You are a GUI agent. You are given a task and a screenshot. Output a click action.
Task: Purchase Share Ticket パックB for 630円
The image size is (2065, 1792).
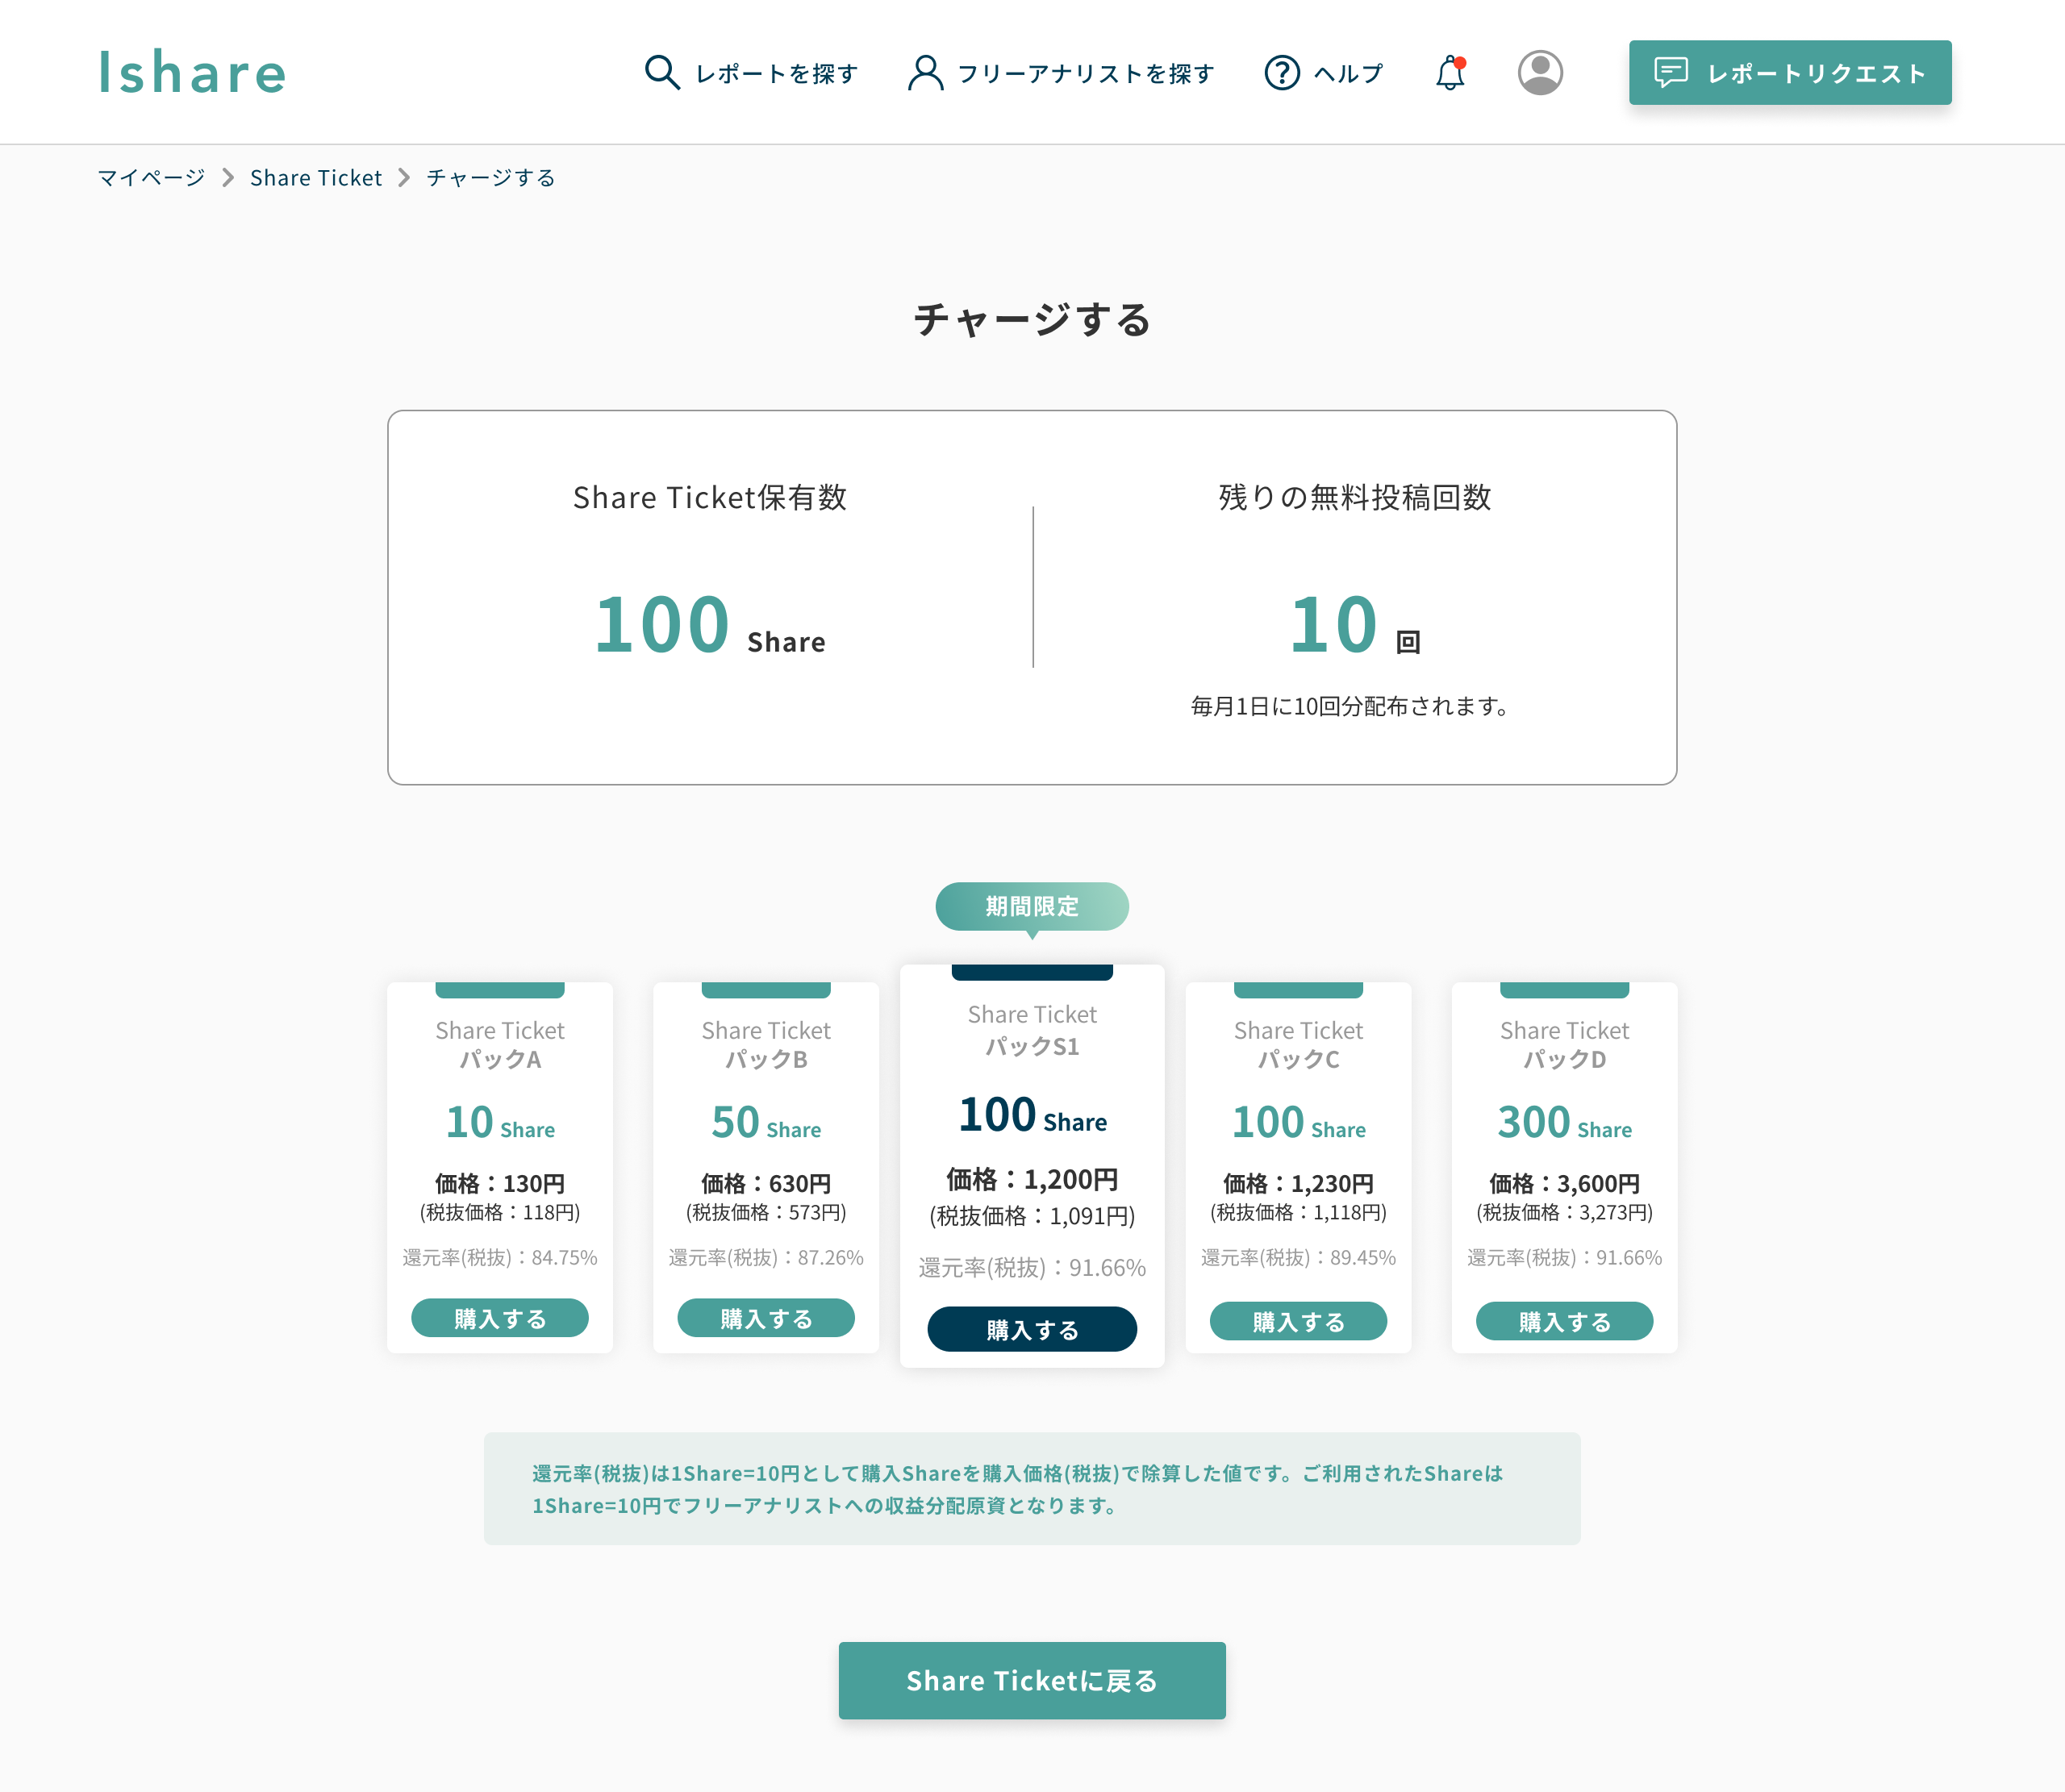coord(765,1318)
